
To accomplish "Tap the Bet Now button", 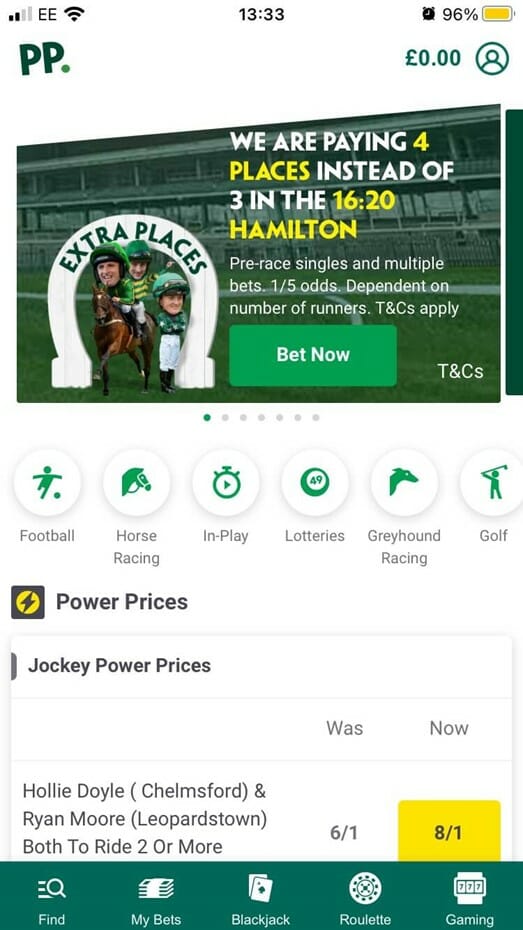I will coord(313,355).
